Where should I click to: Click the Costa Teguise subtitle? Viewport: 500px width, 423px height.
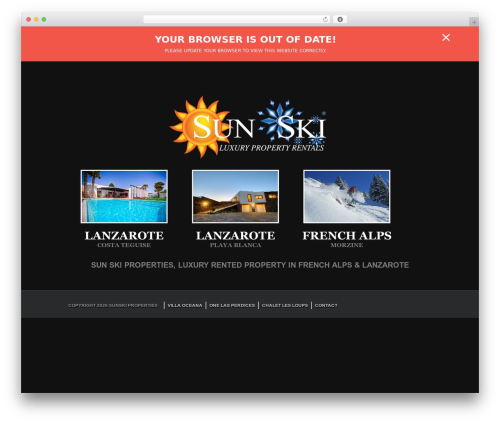[124, 245]
